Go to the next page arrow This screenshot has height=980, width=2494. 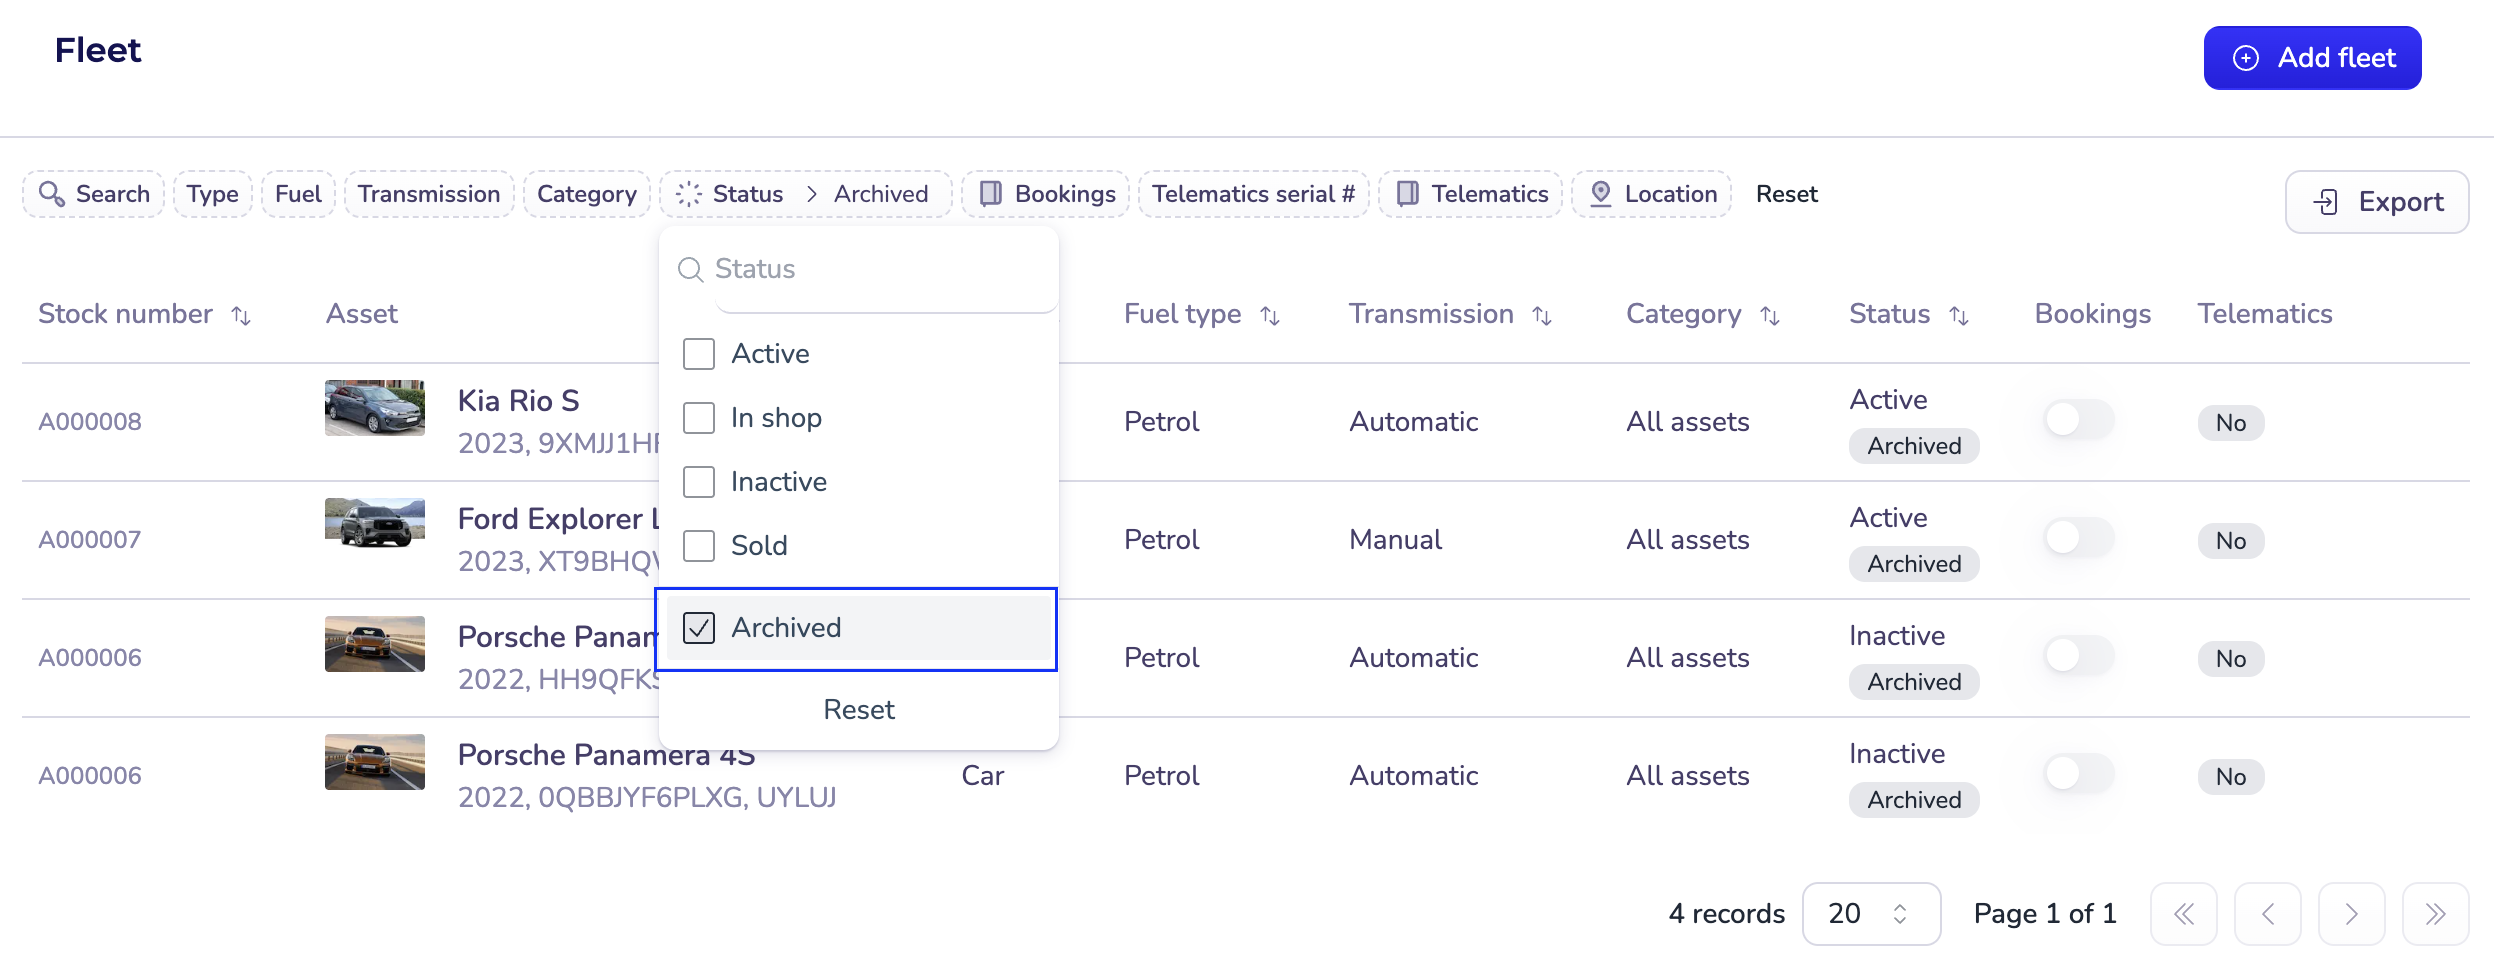(2351, 914)
